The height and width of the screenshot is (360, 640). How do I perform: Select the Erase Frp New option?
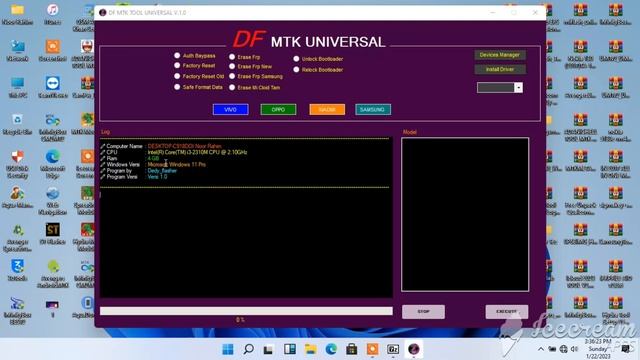232,66
